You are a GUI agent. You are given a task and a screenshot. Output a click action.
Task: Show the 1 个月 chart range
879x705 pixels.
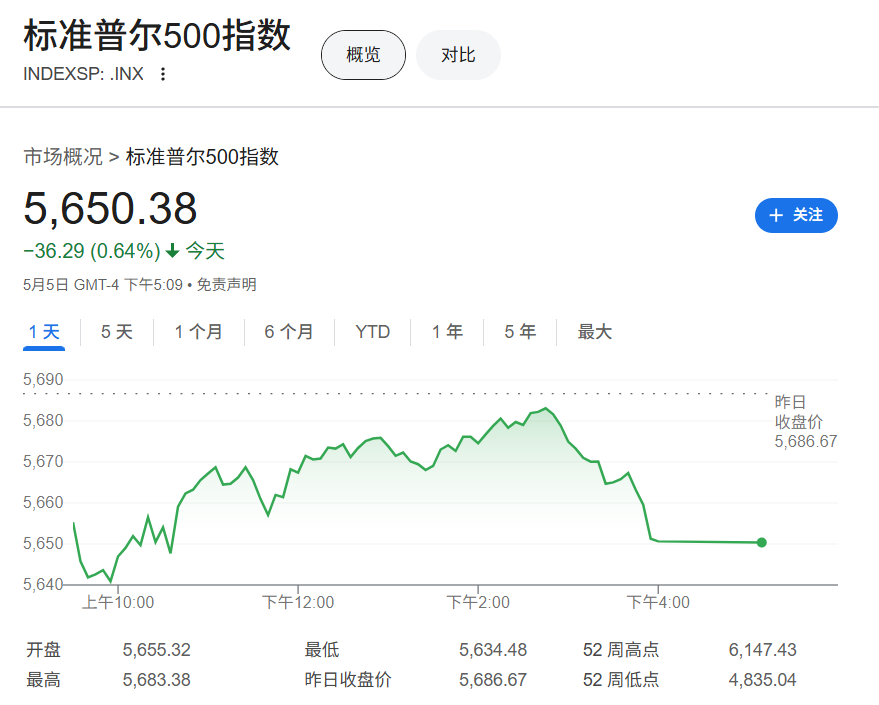tap(198, 332)
